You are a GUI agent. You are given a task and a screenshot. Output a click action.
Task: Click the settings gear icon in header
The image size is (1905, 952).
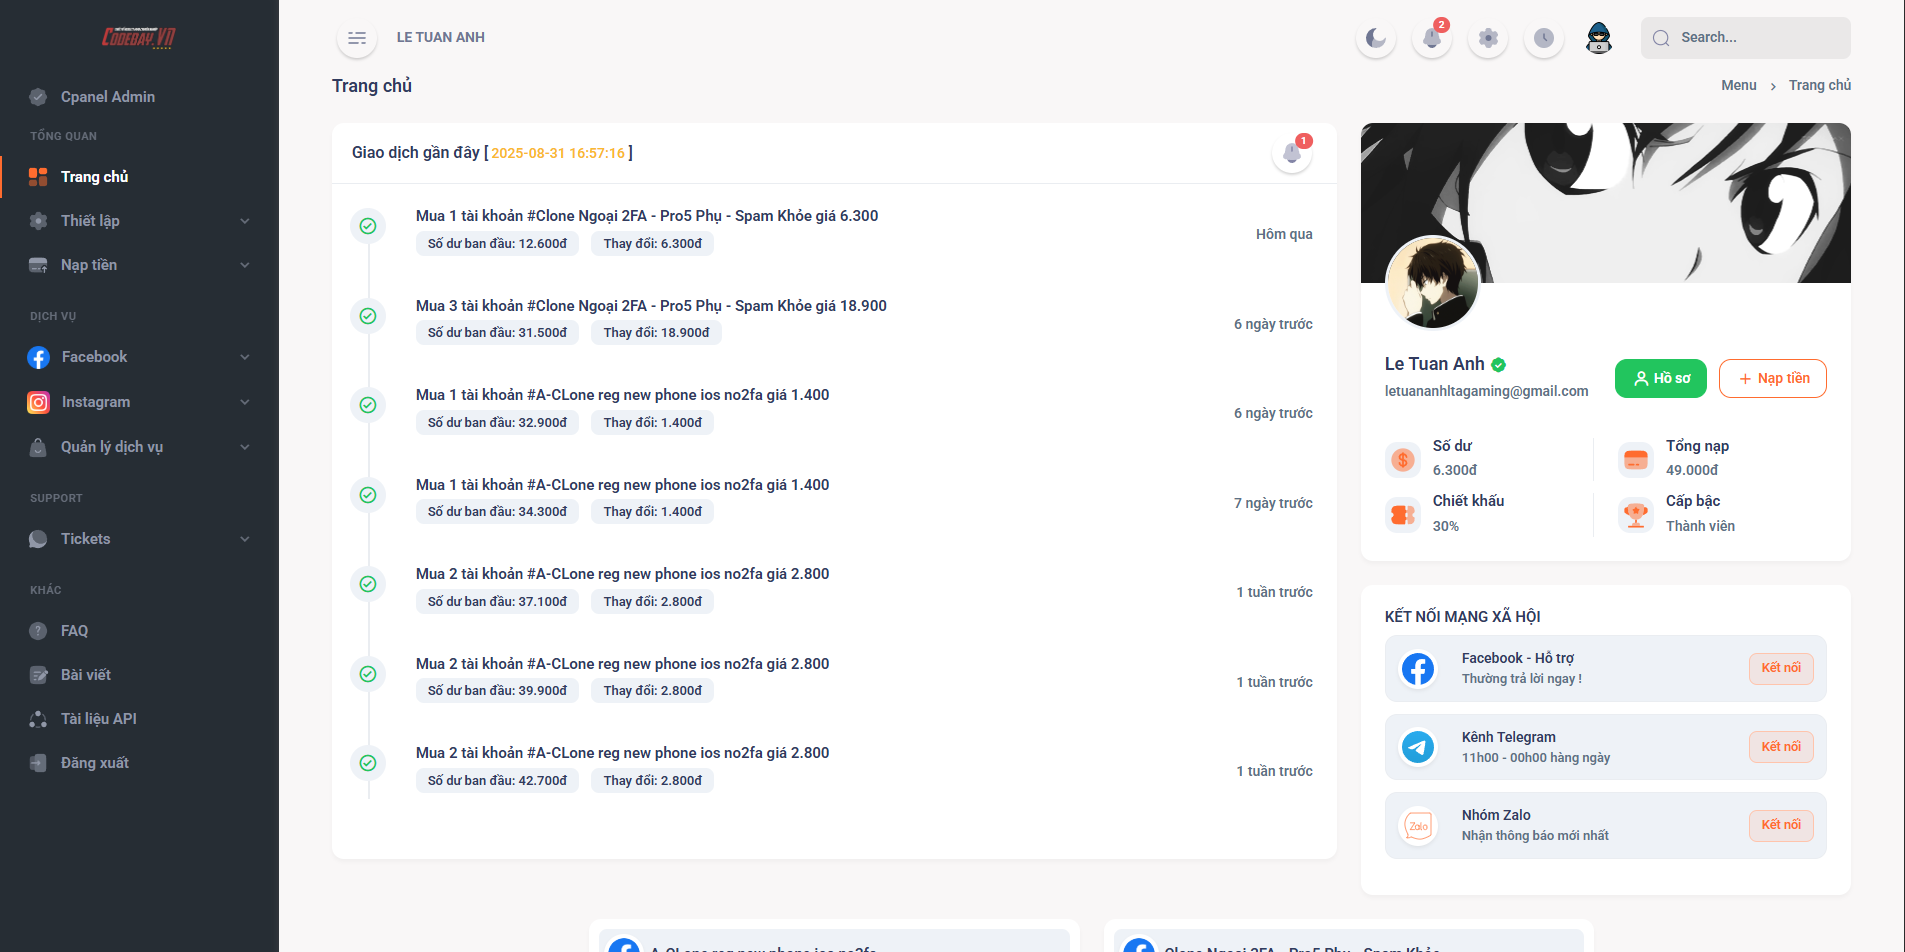coord(1488,38)
